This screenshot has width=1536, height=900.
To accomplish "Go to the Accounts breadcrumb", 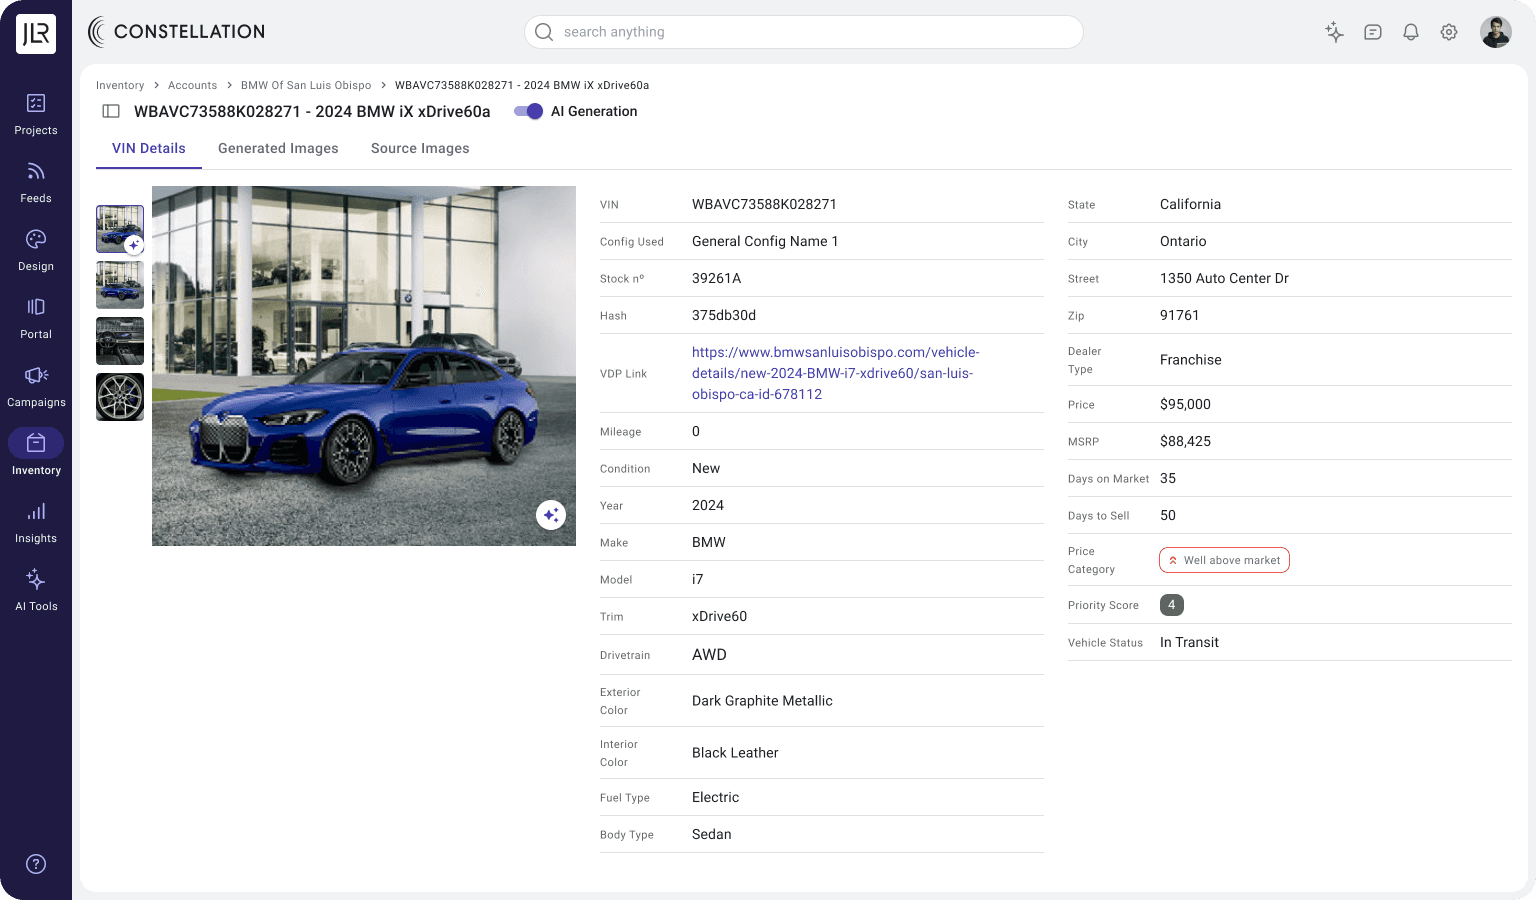I will tap(192, 85).
